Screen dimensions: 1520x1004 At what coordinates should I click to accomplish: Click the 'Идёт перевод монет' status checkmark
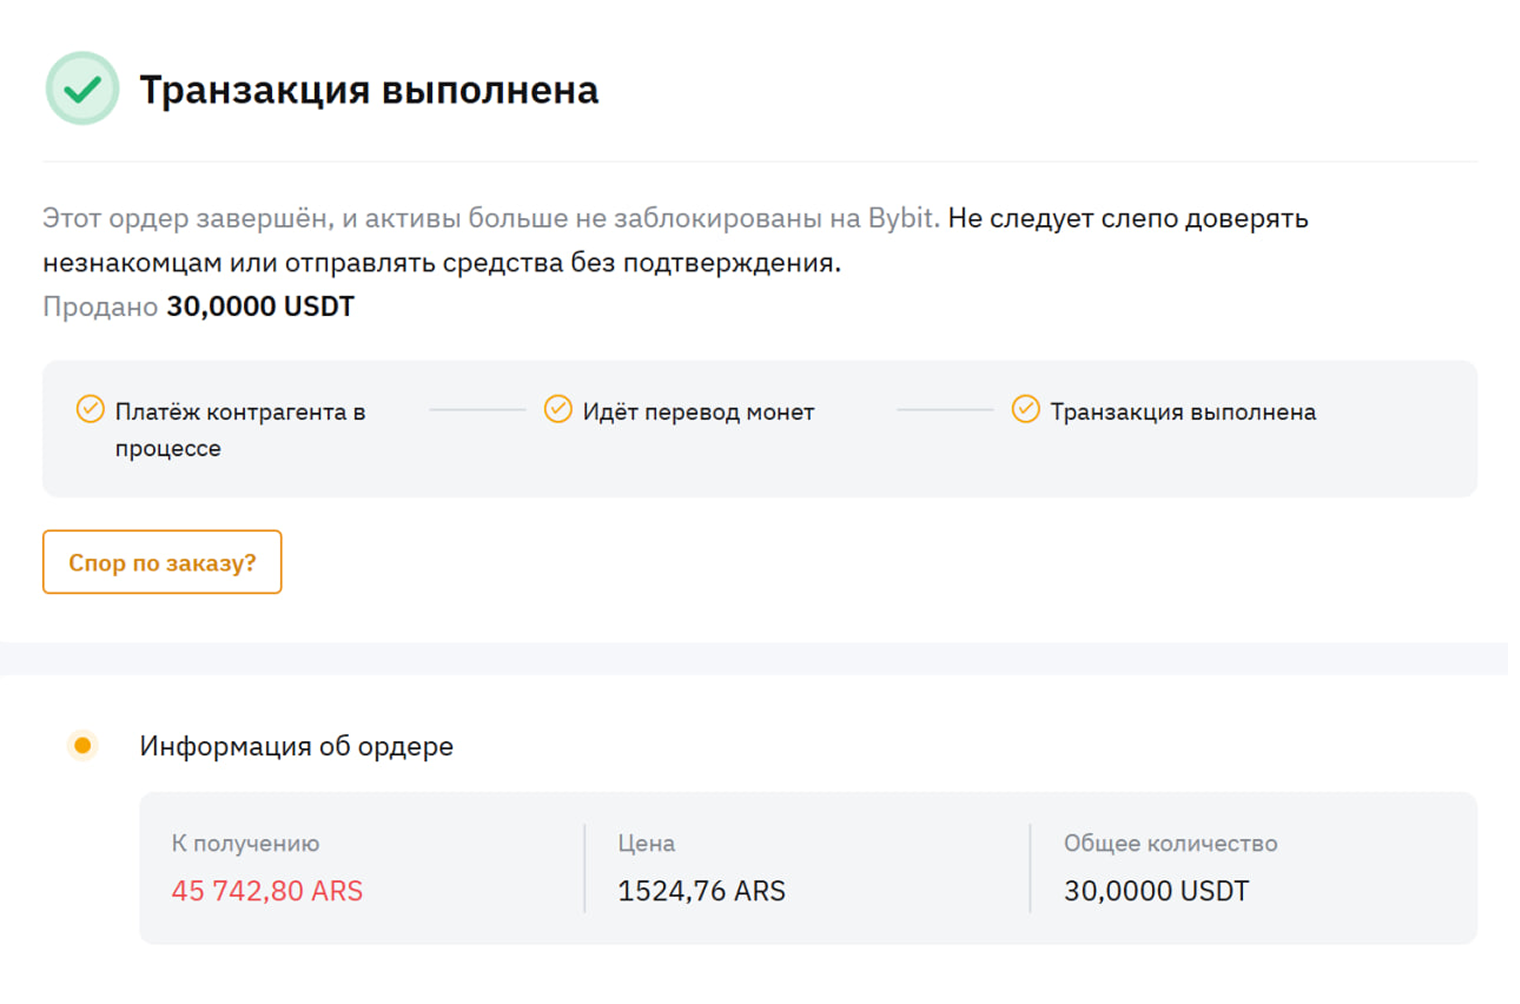(557, 410)
